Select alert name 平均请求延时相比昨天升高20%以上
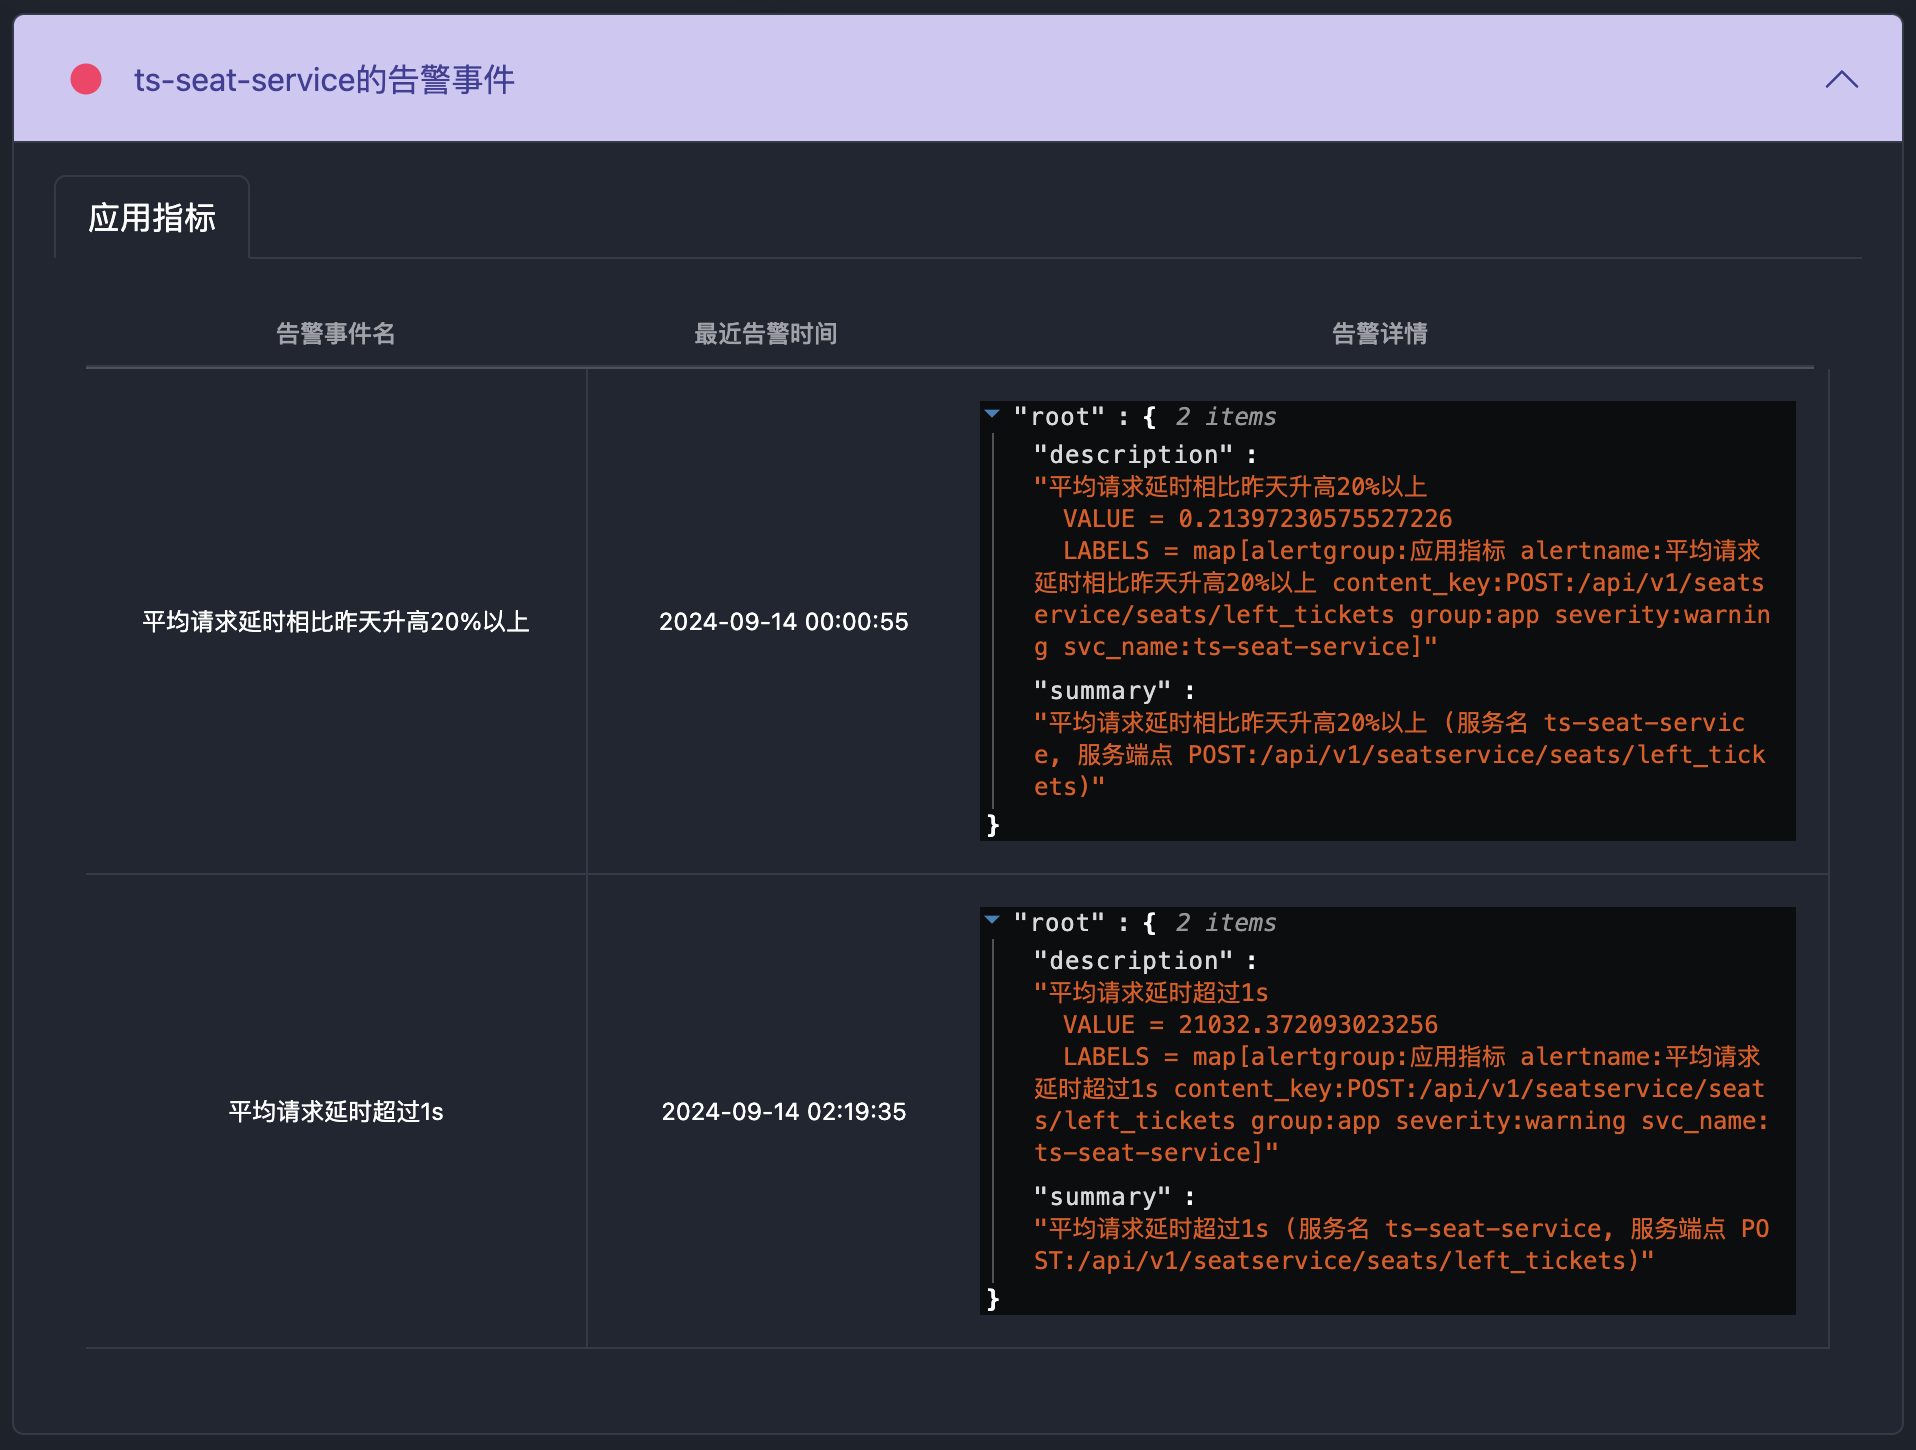Image resolution: width=1916 pixels, height=1450 pixels. point(336,622)
